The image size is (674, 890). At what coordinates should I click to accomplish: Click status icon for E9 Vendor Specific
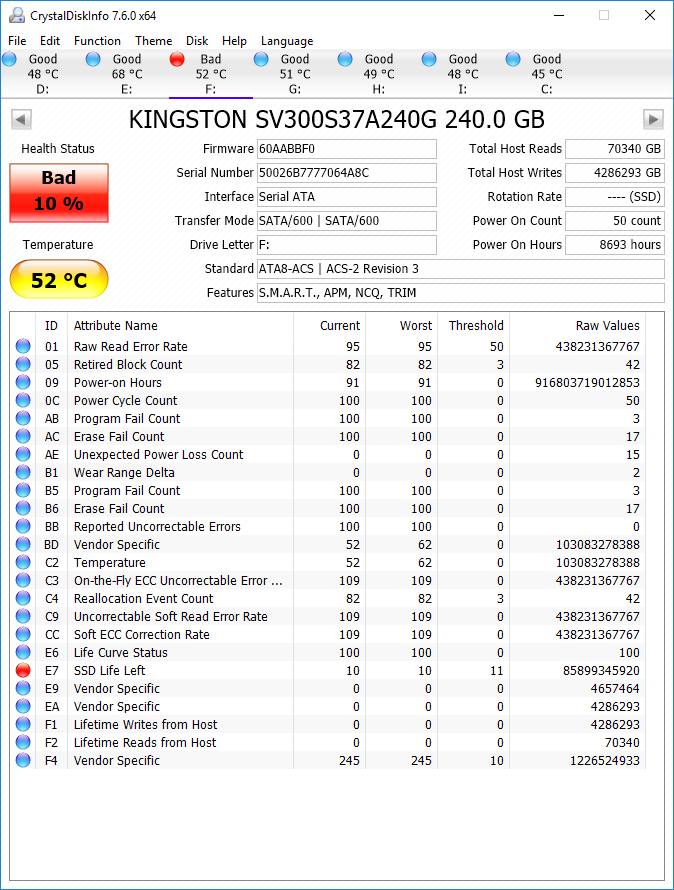23,689
